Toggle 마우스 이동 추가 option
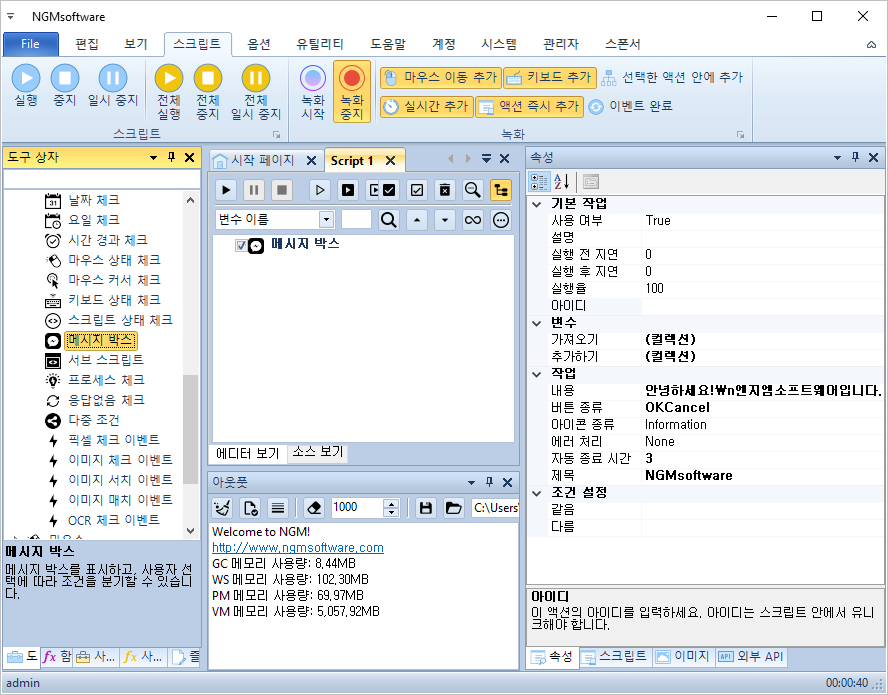The height and width of the screenshot is (695, 888). [x=441, y=78]
